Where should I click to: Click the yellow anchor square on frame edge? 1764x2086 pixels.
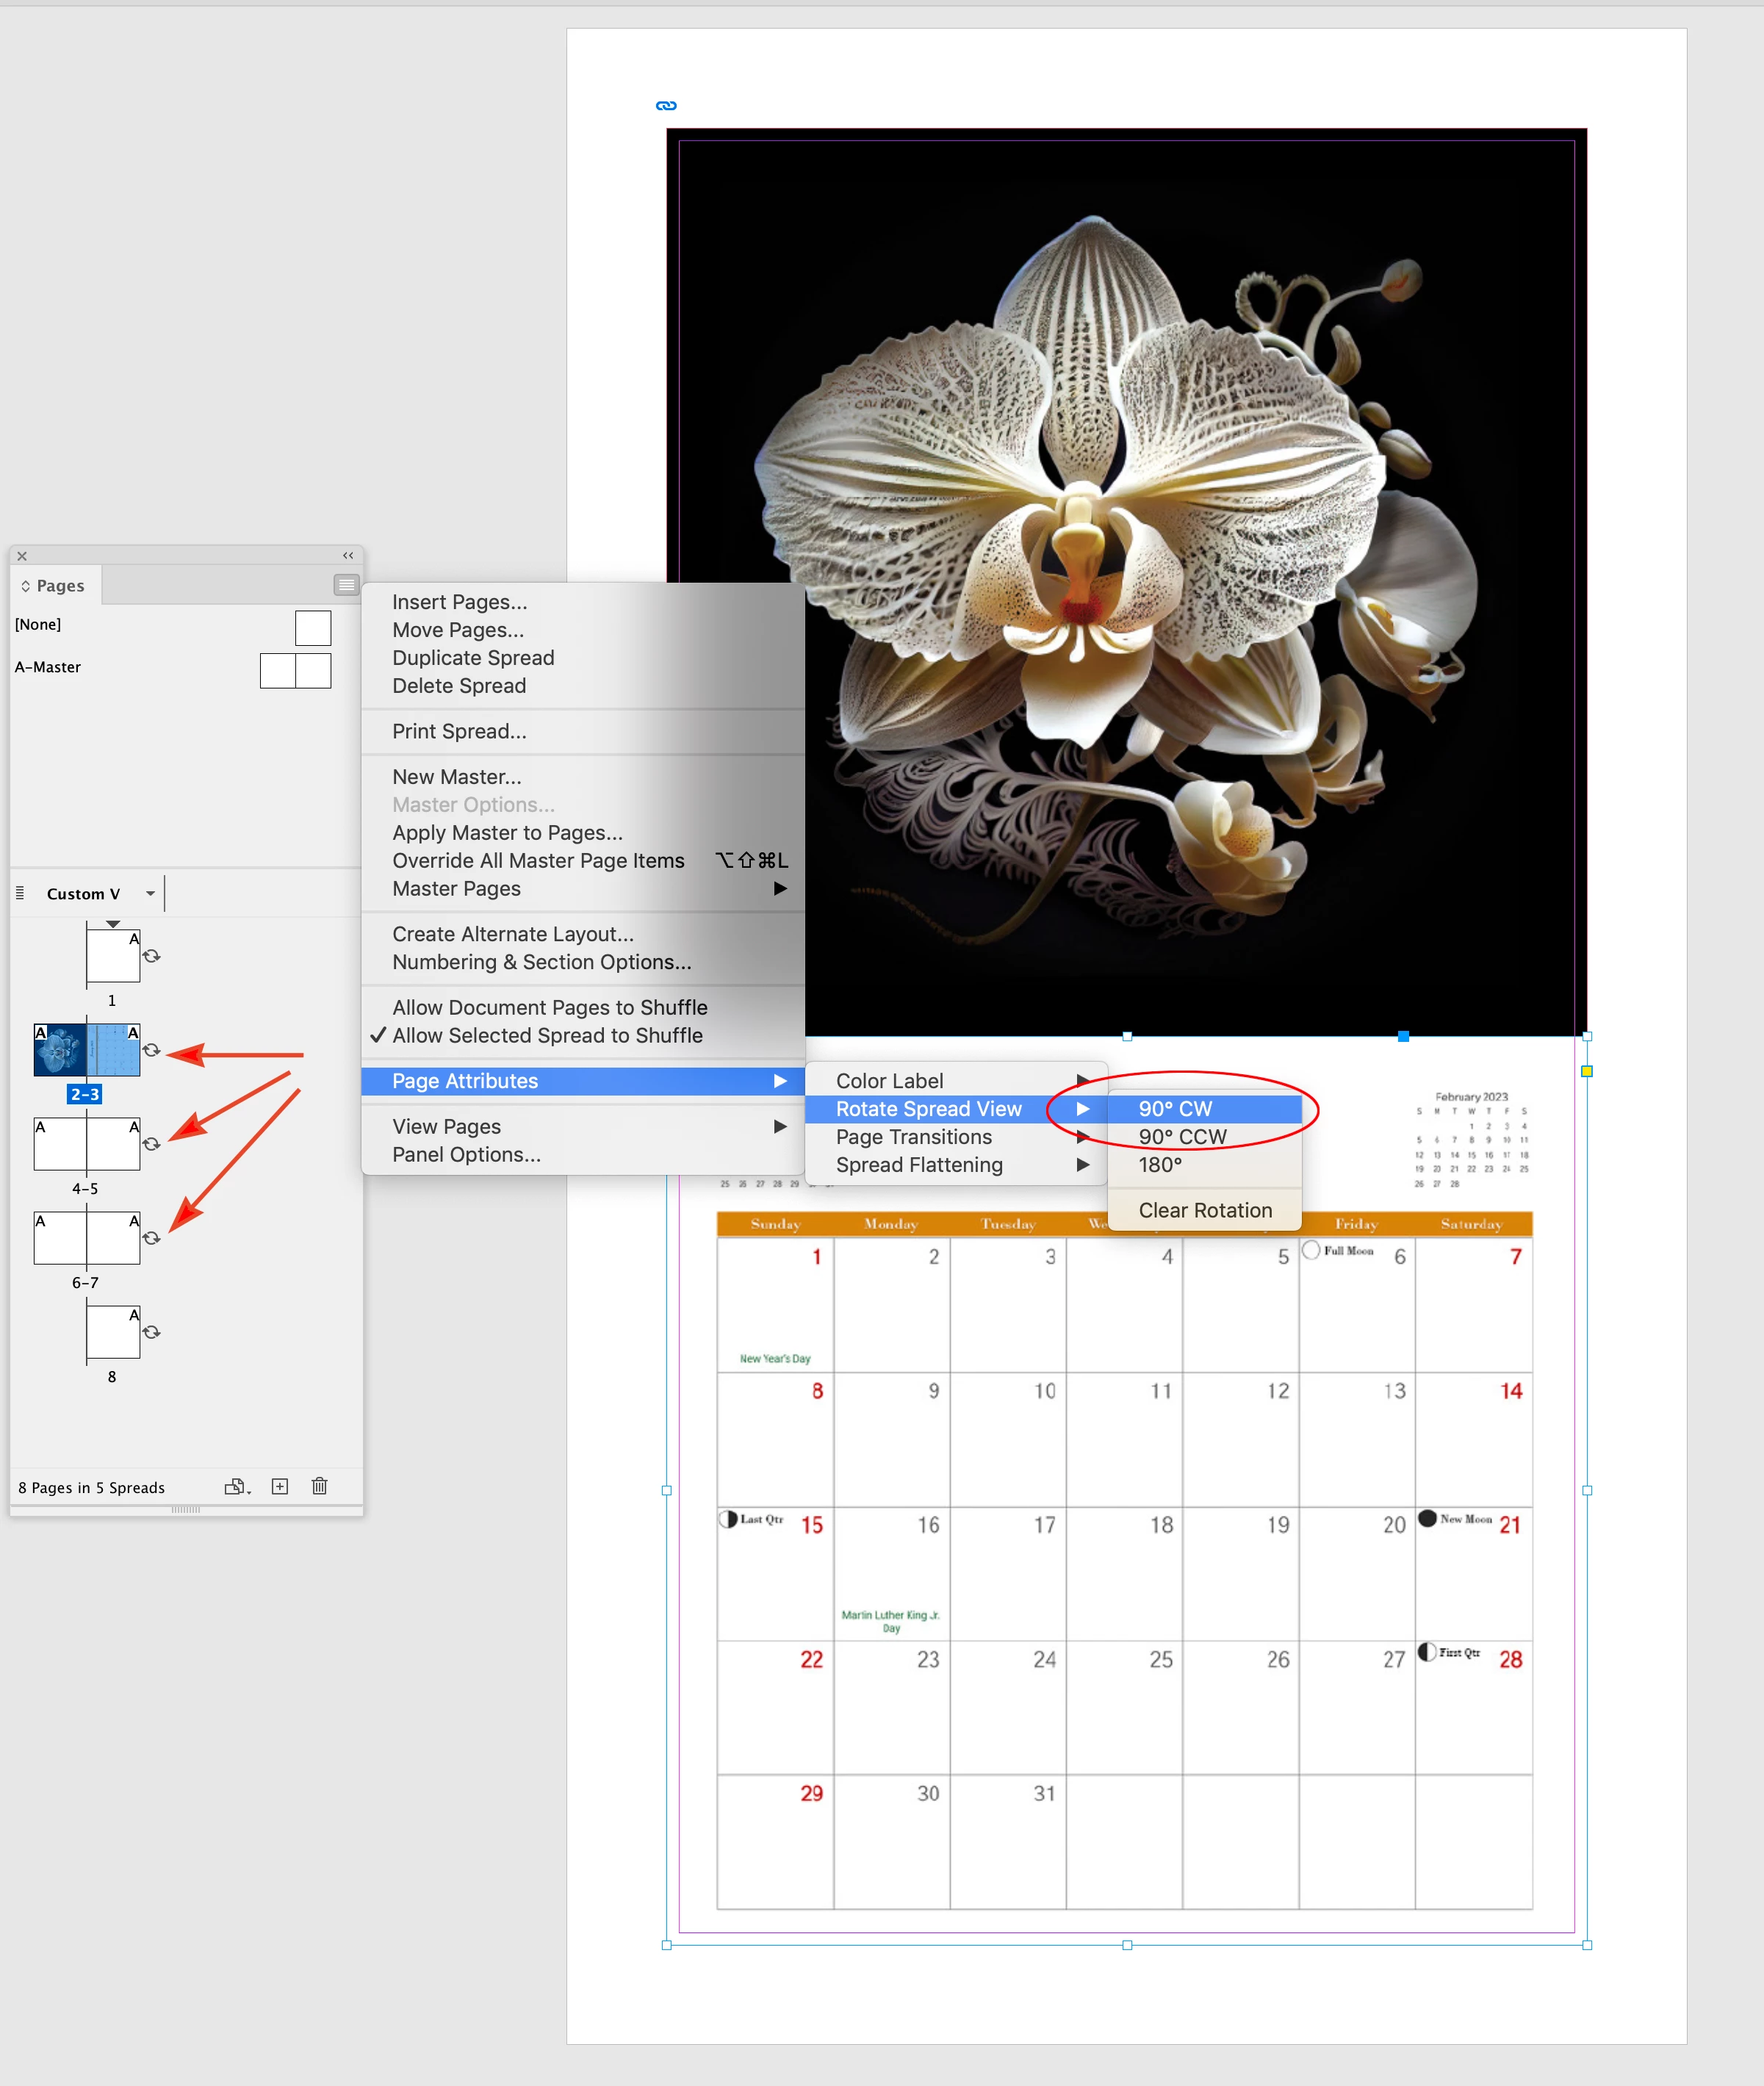pyautogui.click(x=1586, y=1071)
